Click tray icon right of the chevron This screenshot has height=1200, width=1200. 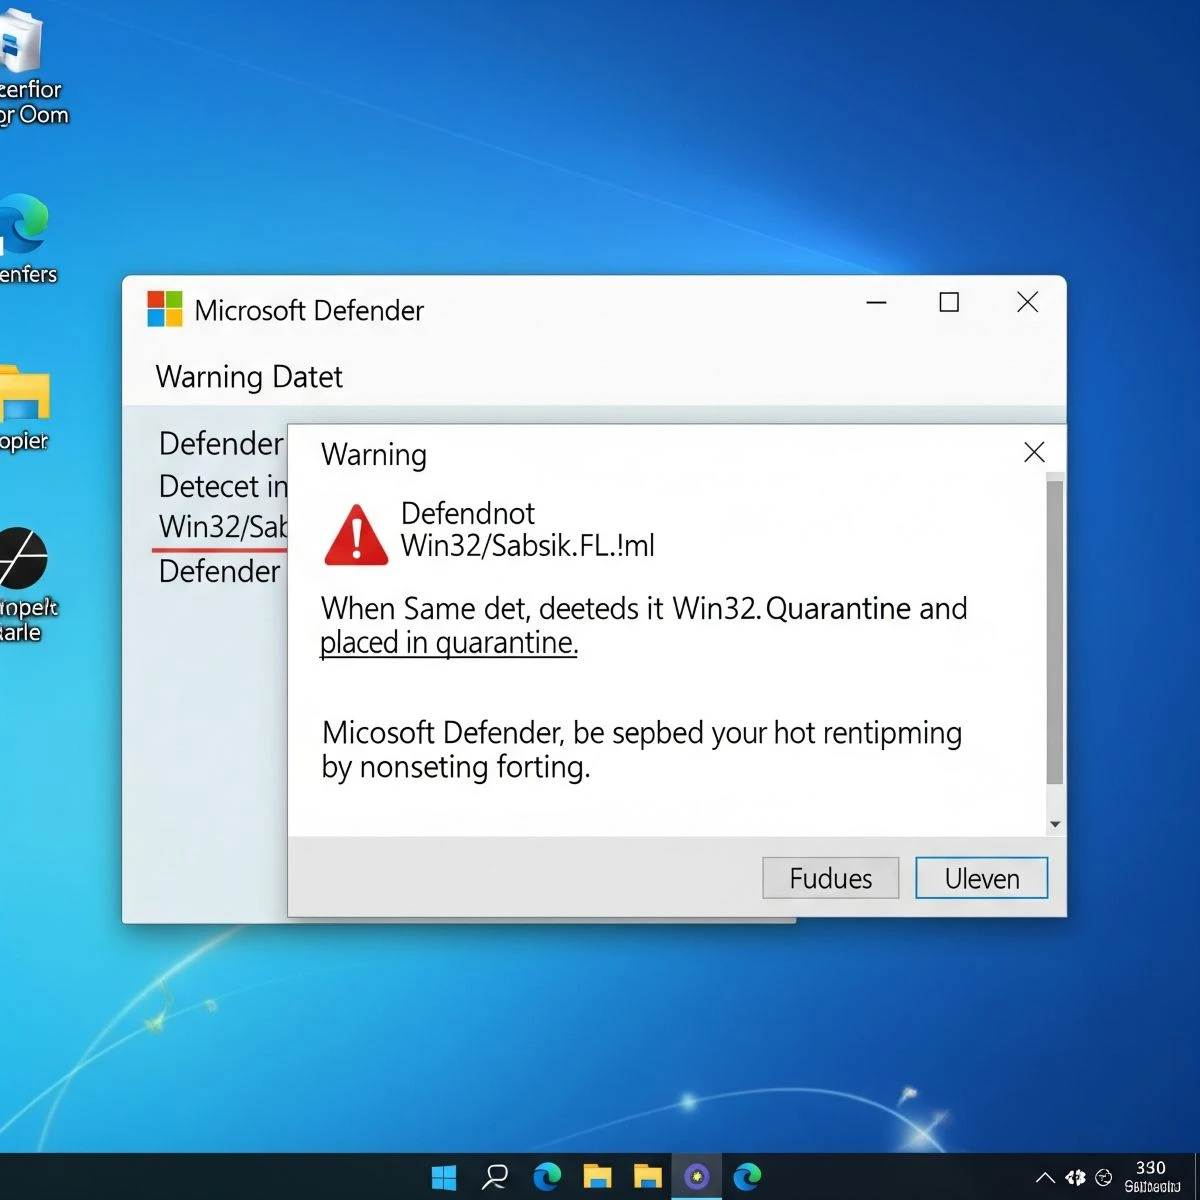point(1076,1178)
